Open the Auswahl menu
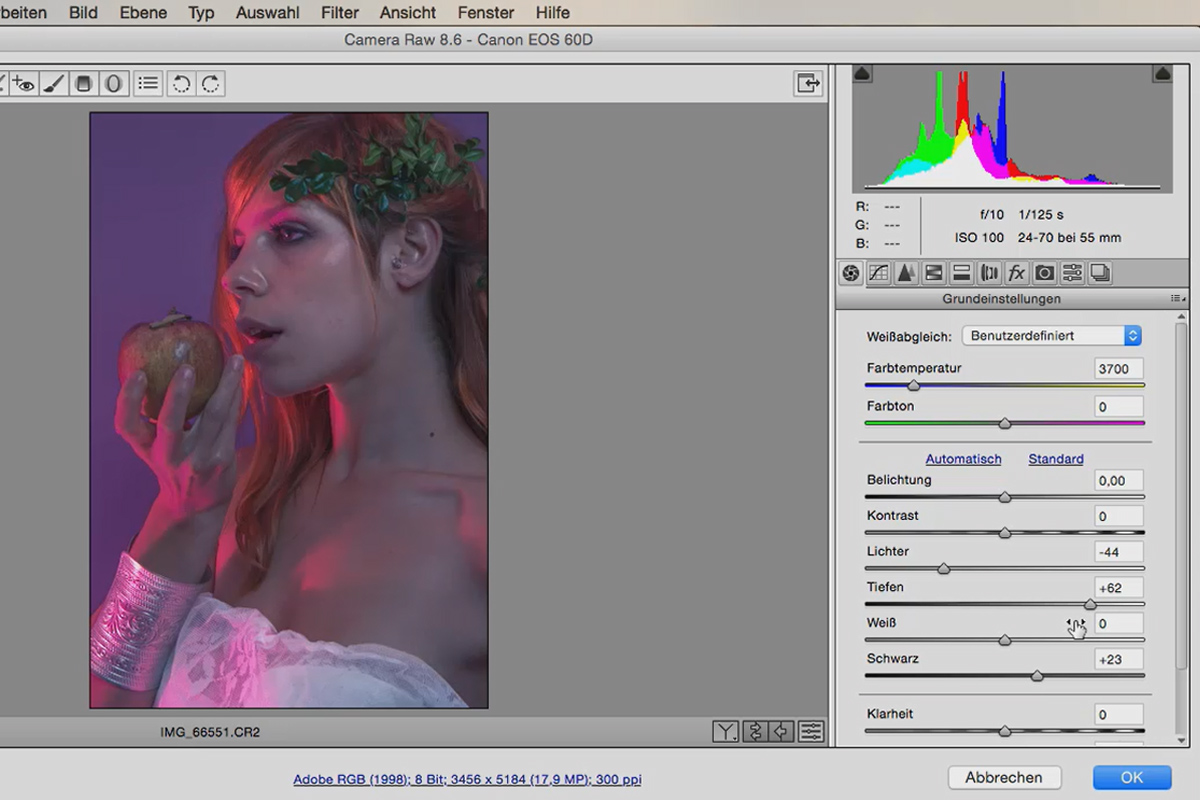The width and height of the screenshot is (1200, 800). (x=269, y=13)
